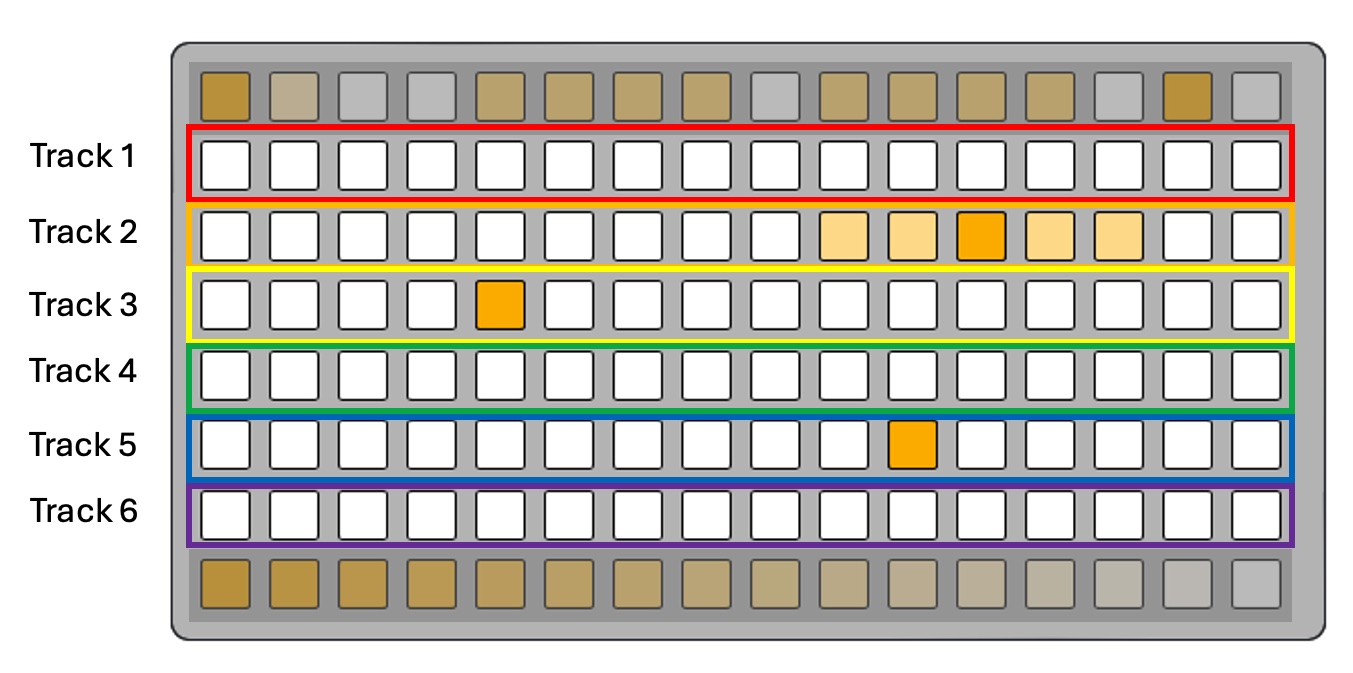Activate step 5 pad in Track 1

point(500,166)
